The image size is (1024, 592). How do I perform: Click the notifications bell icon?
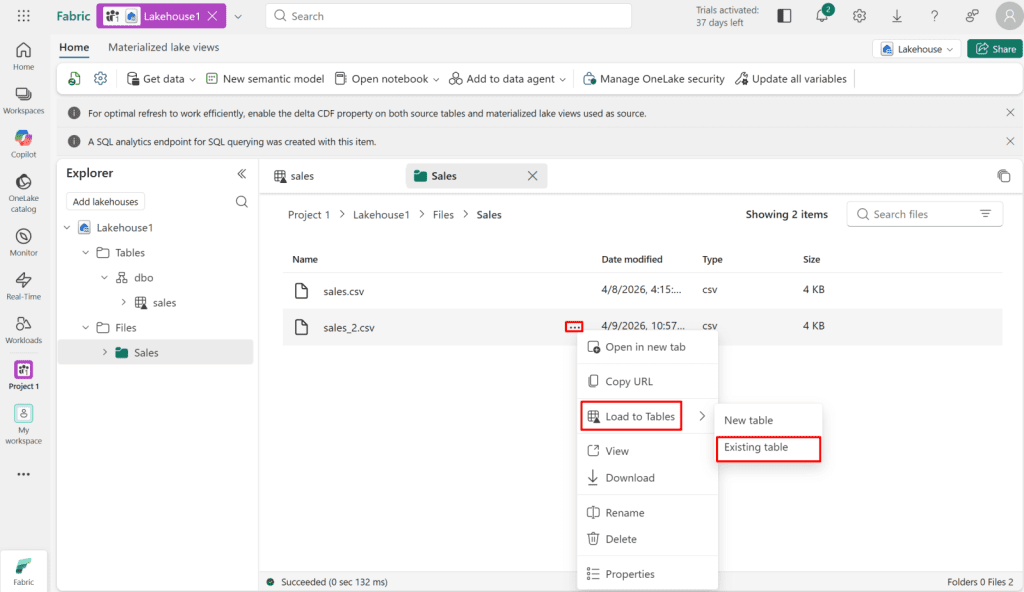pyautogui.click(x=822, y=16)
